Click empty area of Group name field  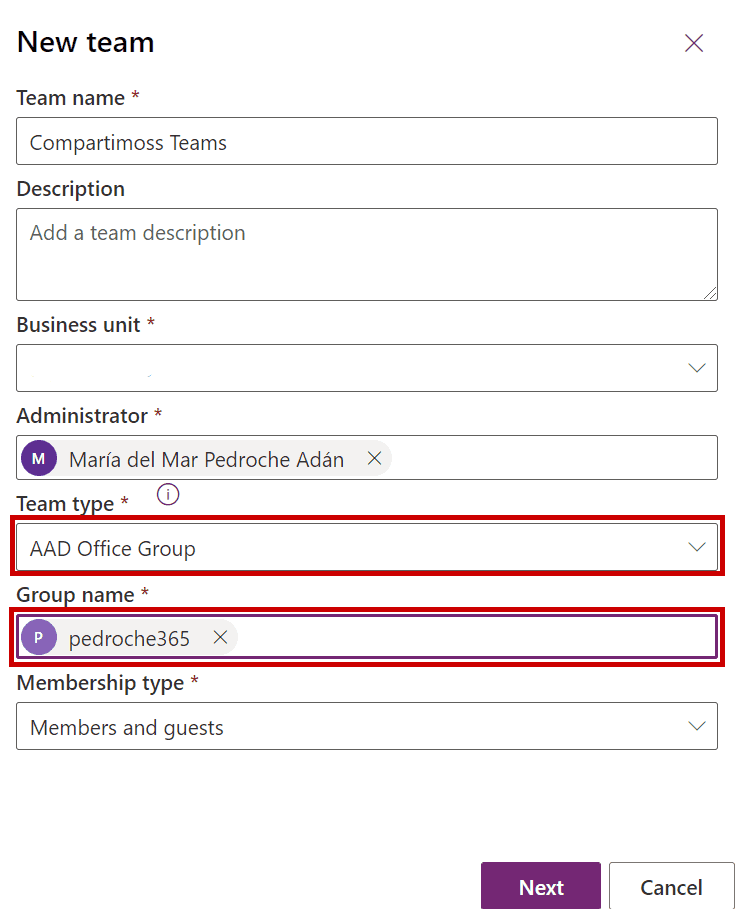[x=475, y=637]
